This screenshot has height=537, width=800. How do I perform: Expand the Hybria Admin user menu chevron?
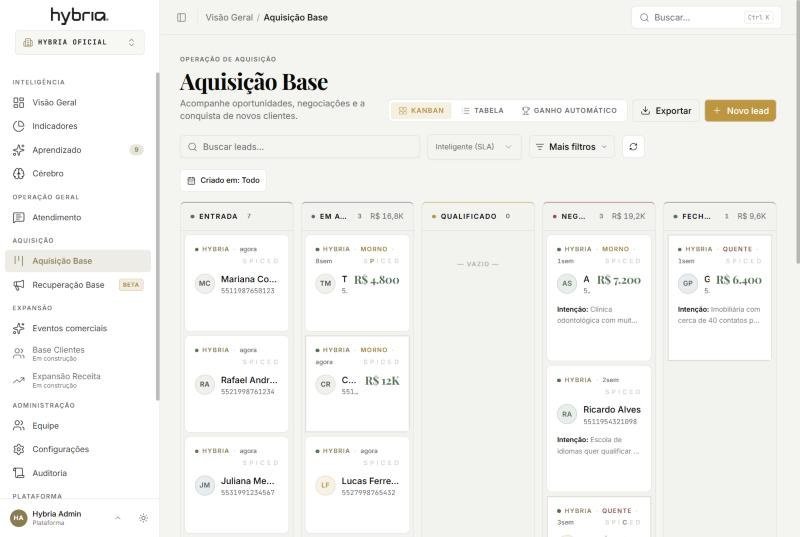[x=118, y=518]
